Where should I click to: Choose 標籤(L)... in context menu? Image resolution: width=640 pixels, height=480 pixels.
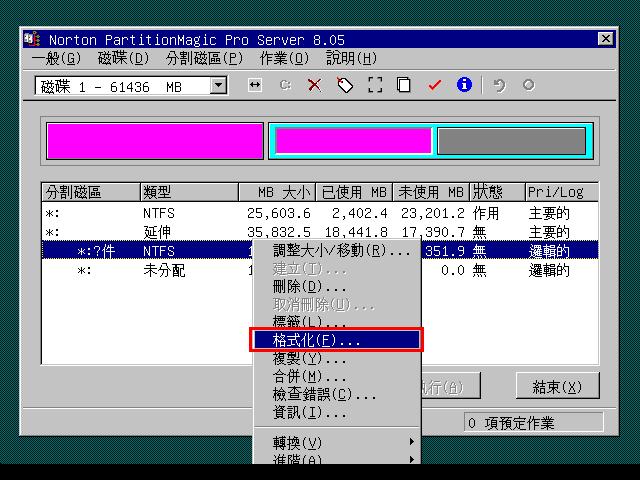click(337, 322)
